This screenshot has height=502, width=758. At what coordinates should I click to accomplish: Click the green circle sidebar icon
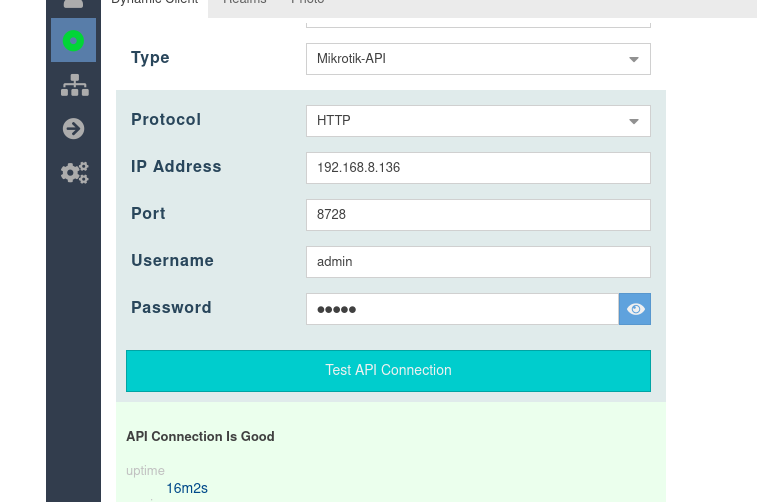click(73, 40)
